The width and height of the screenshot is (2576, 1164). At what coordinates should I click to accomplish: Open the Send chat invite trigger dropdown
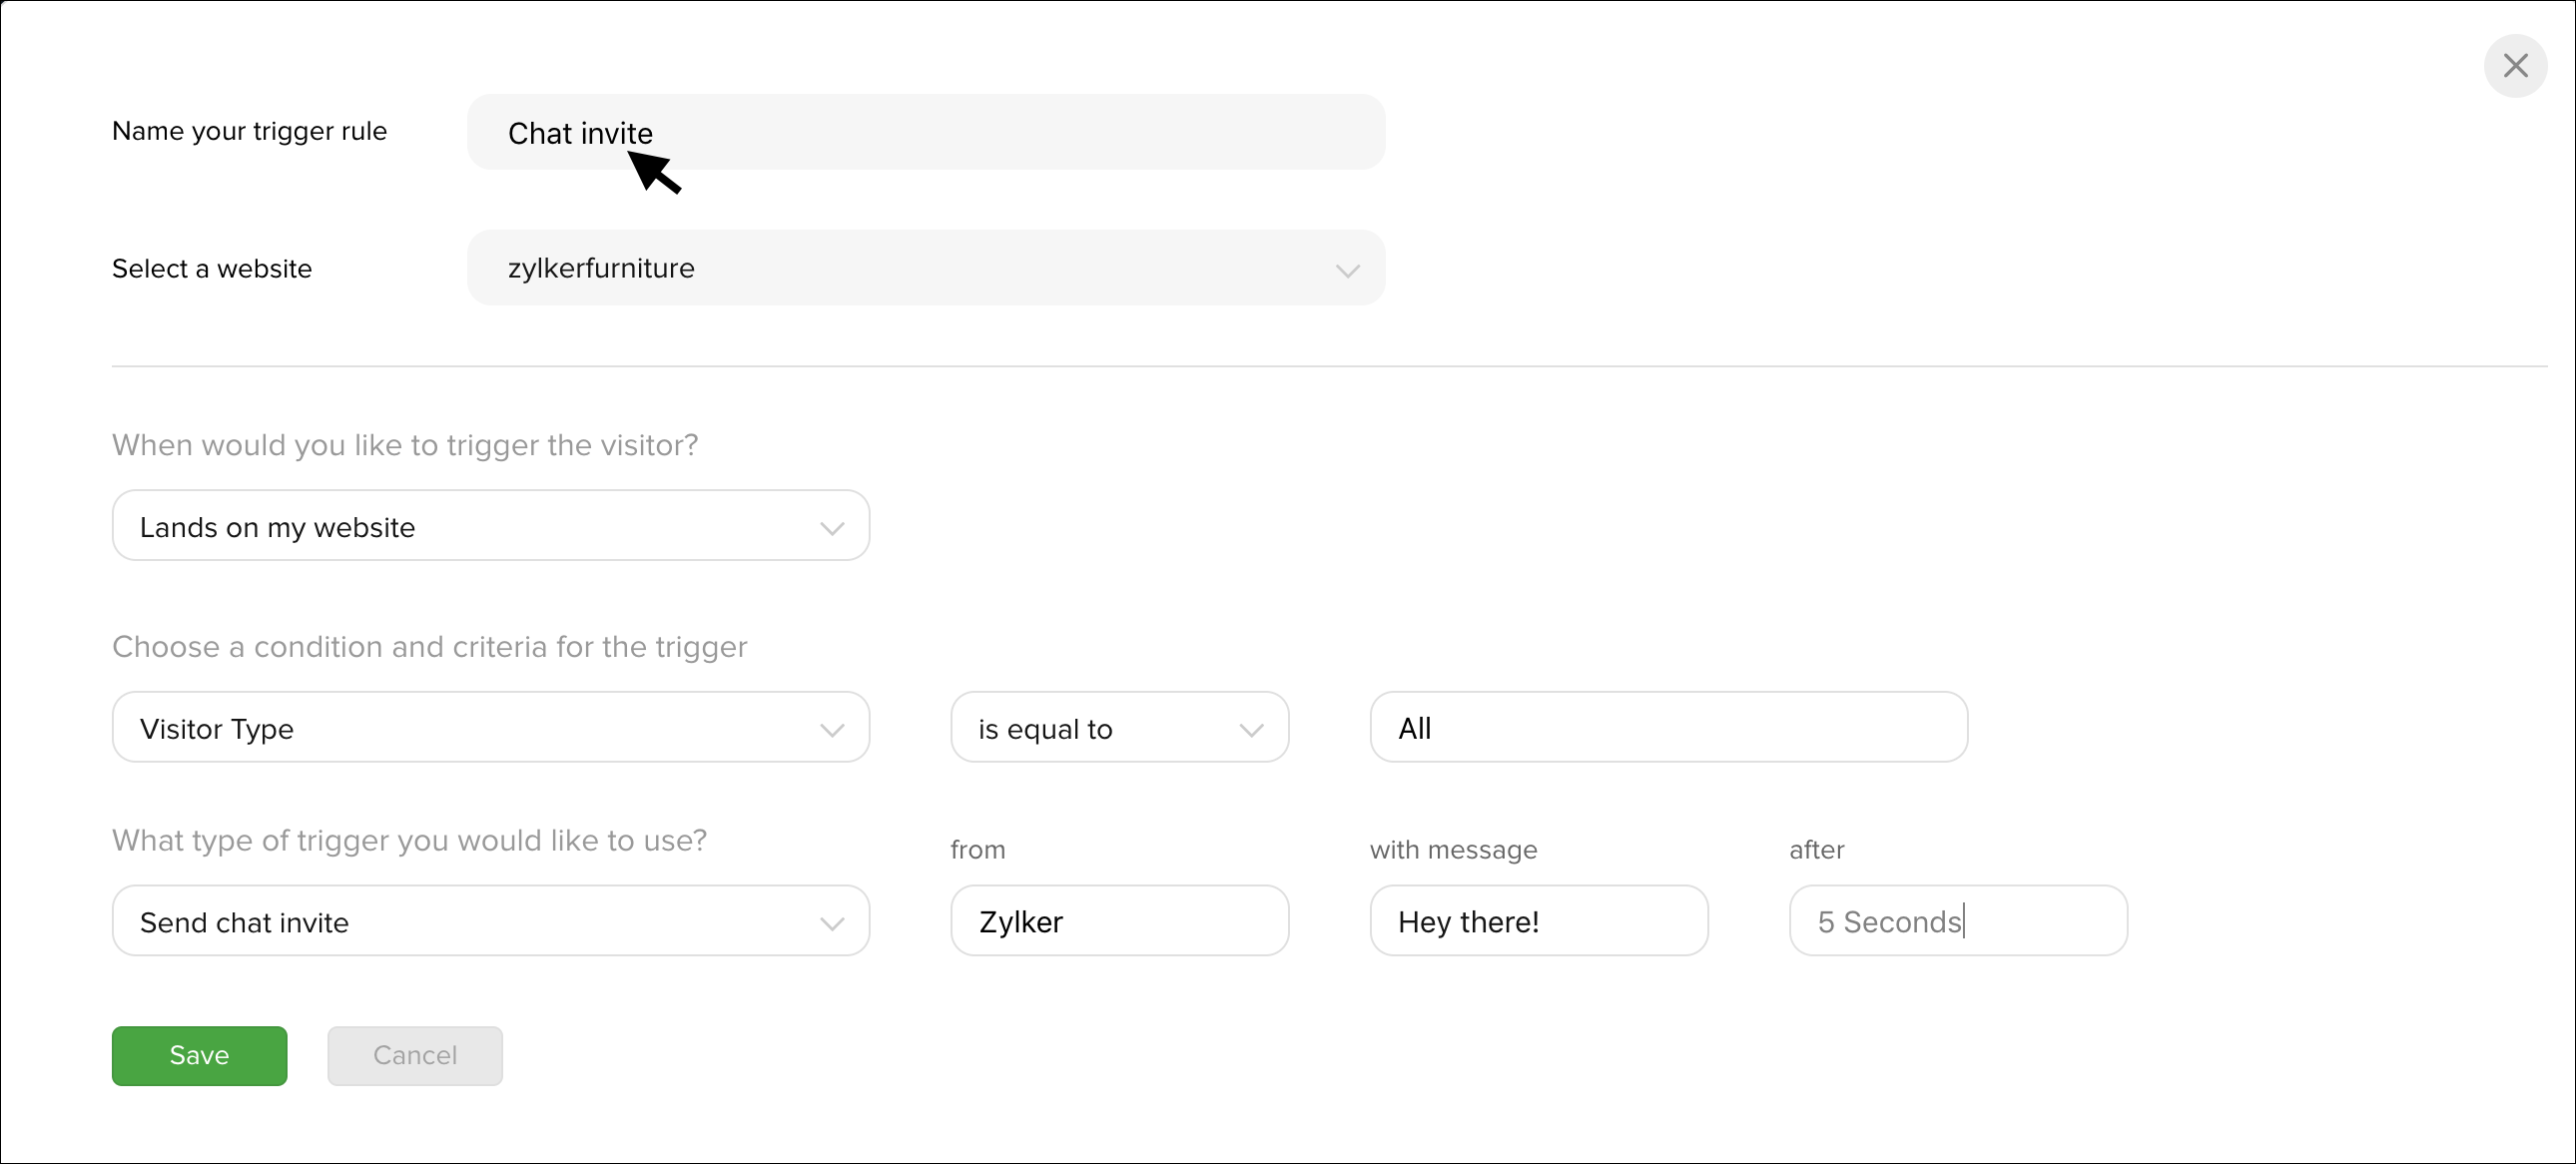tap(490, 921)
